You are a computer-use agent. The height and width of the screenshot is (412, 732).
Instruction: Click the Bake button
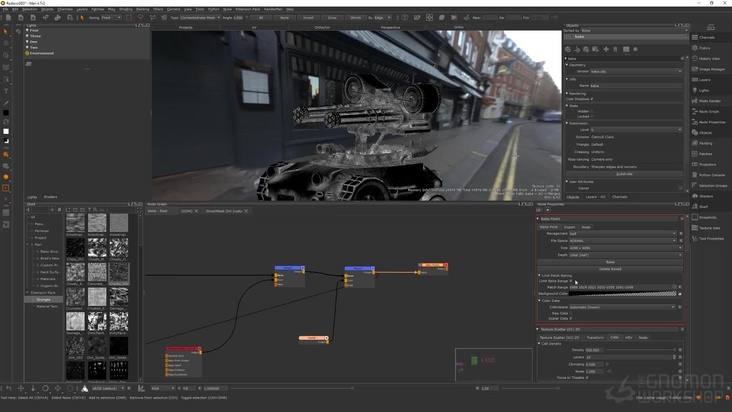[x=609, y=262]
